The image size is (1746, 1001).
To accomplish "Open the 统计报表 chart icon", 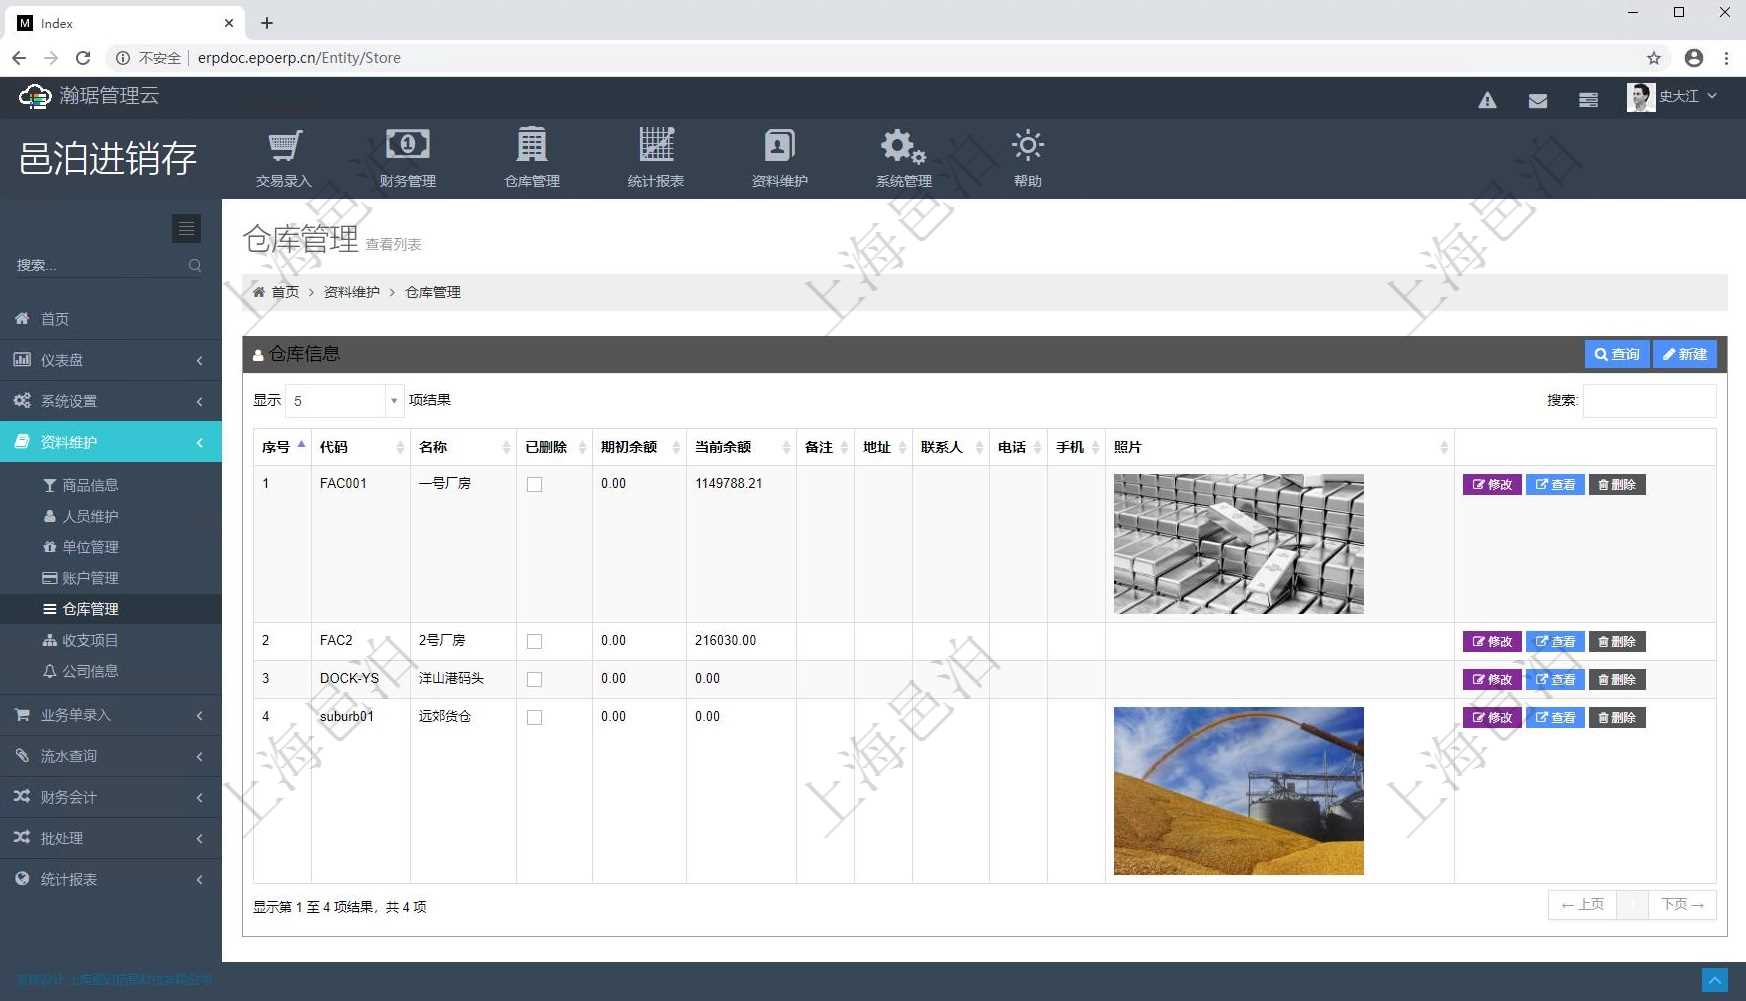I will (656, 147).
